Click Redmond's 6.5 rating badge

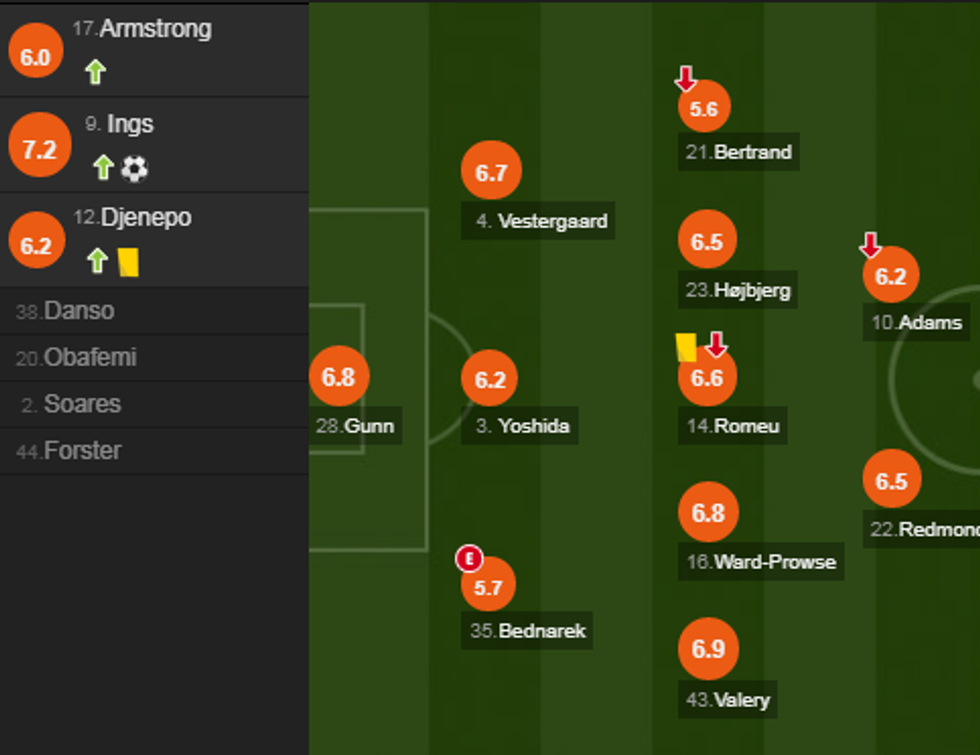tap(891, 480)
